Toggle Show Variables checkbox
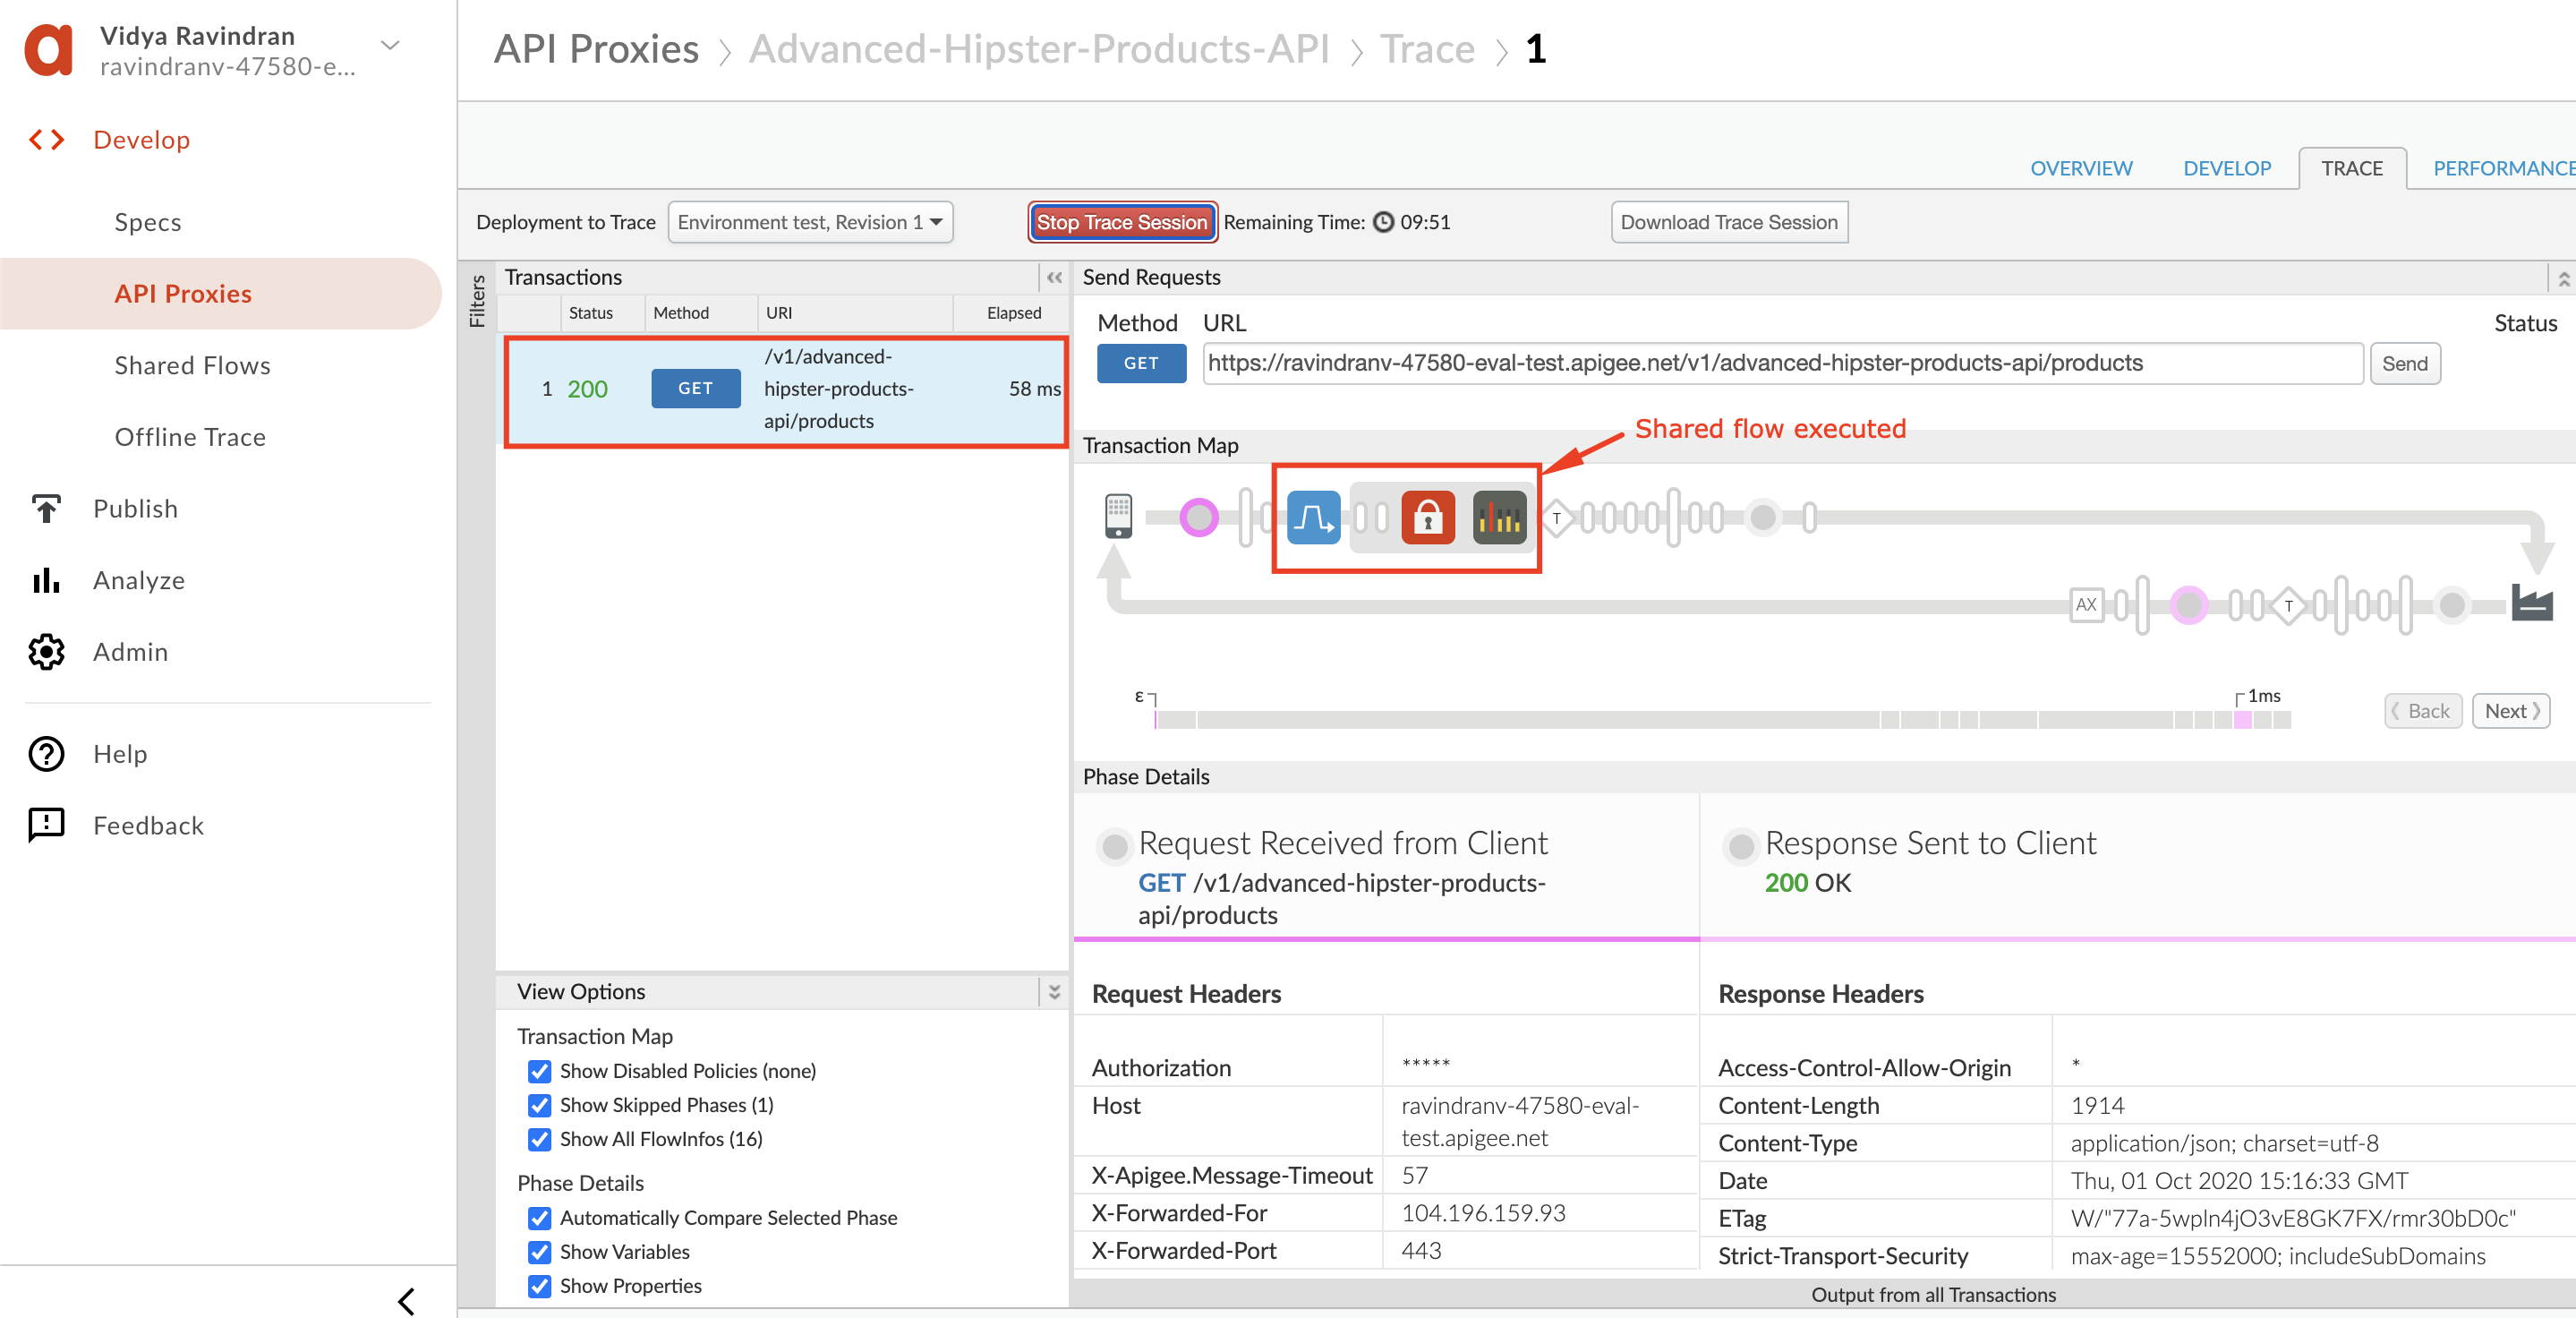 539,1252
